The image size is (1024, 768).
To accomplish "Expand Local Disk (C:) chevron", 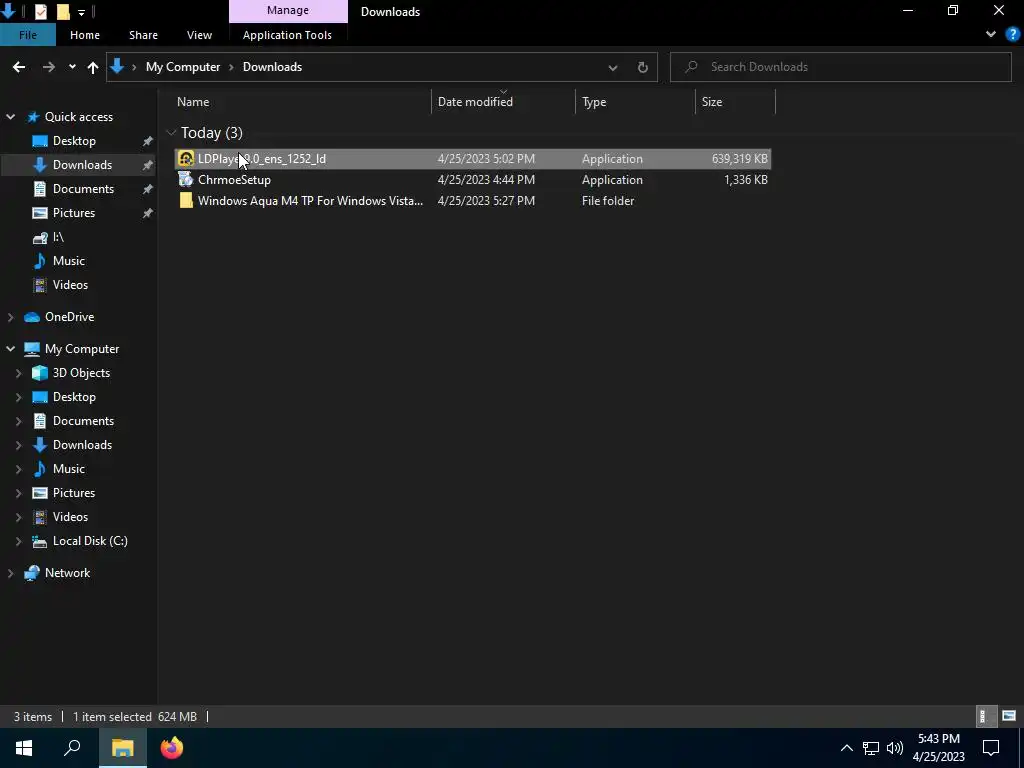I will point(18,541).
